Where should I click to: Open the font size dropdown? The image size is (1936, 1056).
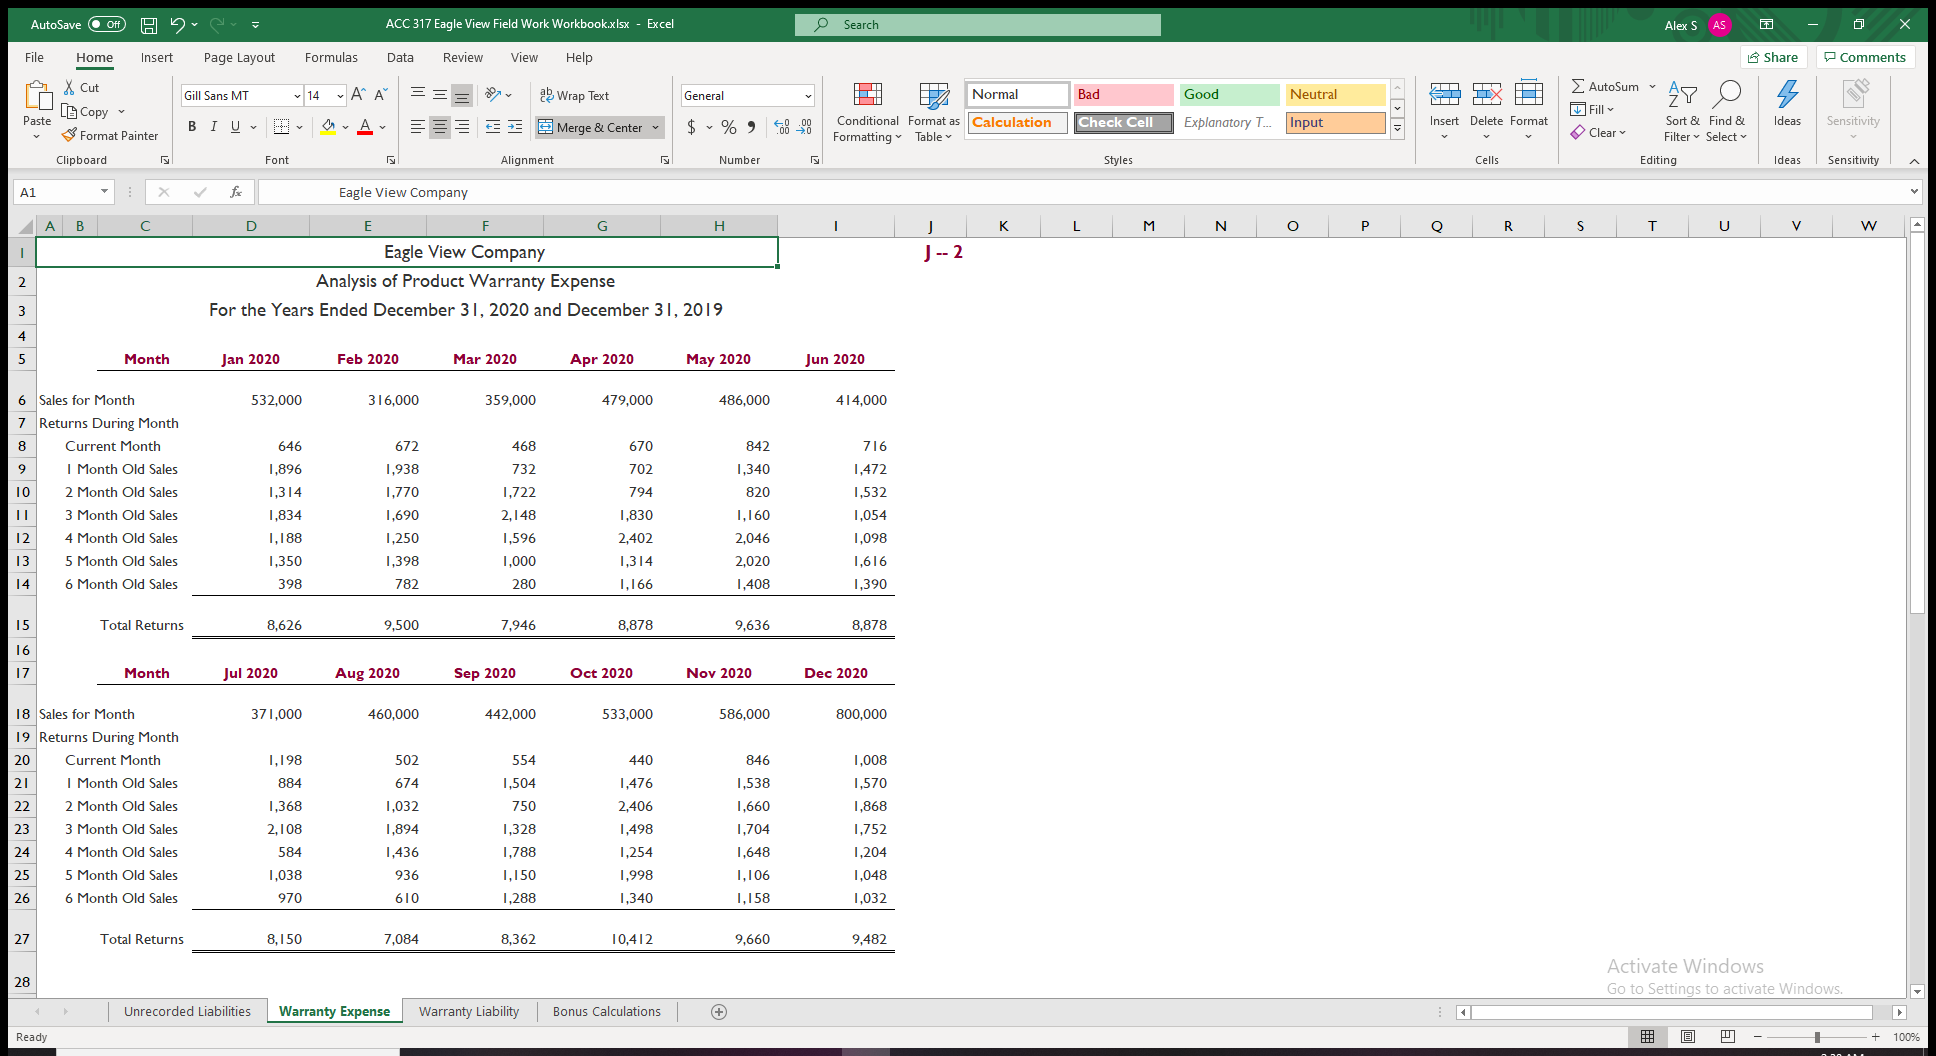[340, 96]
